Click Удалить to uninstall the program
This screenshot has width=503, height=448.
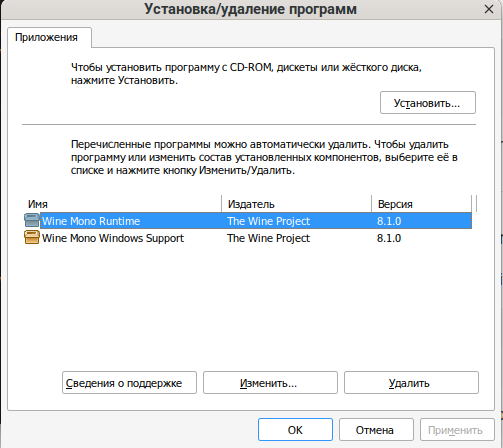(x=411, y=383)
